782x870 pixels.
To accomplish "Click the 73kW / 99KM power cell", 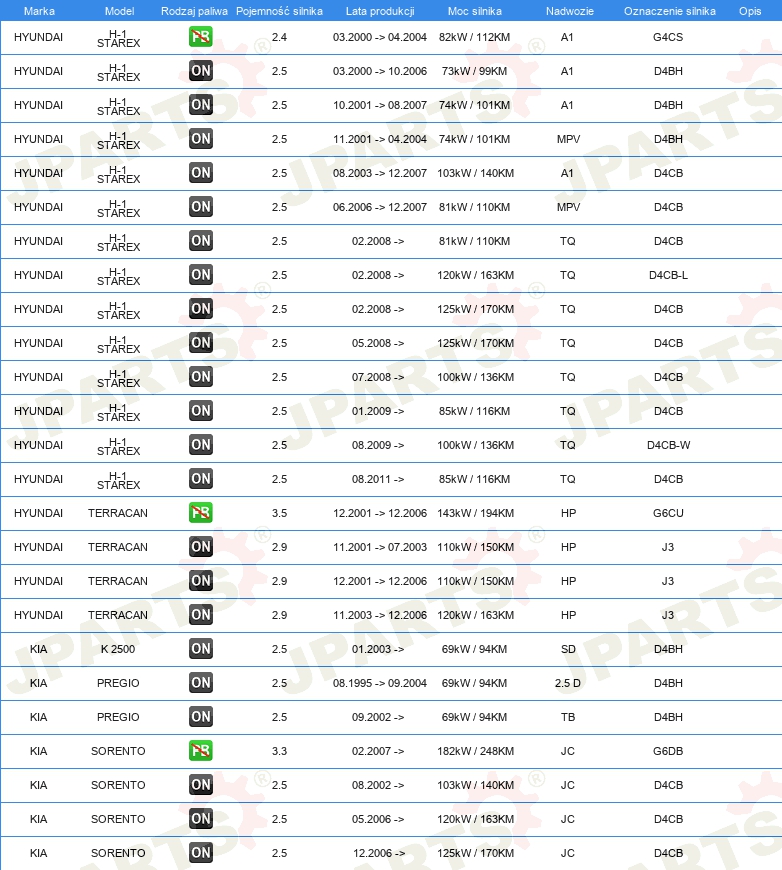I will [x=474, y=71].
